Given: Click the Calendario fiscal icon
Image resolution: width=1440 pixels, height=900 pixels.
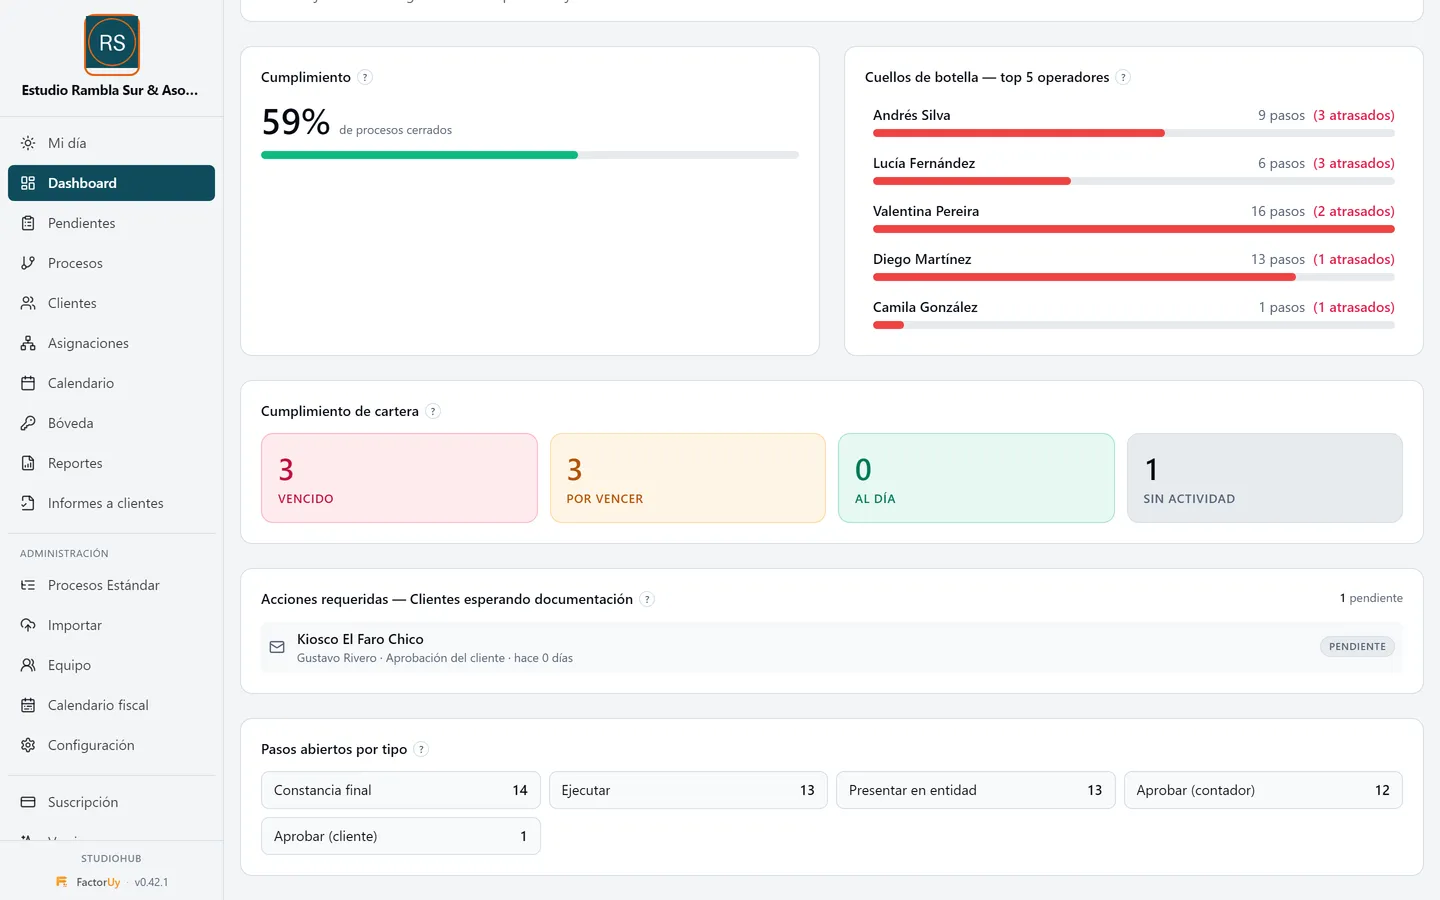Looking at the screenshot, I should tap(28, 705).
